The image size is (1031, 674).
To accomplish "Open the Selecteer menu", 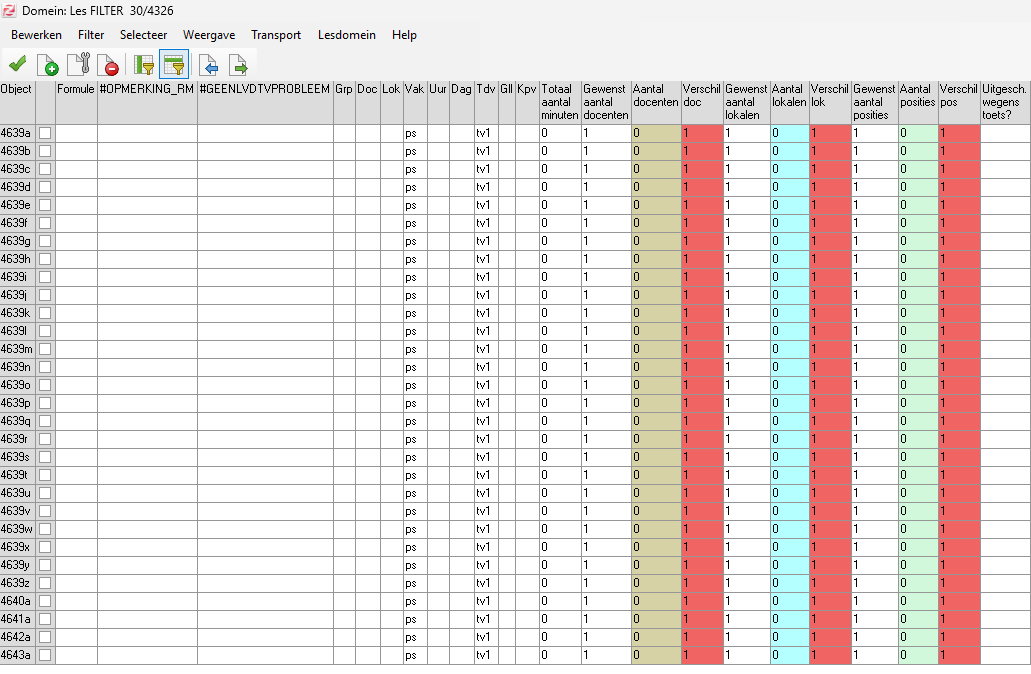I will click(143, 35).
